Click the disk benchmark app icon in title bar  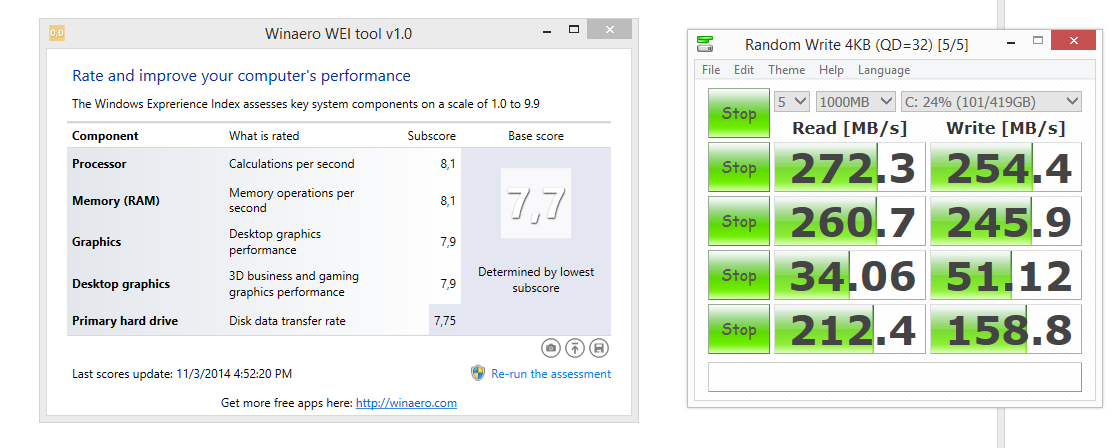click(x=705, y=44)
